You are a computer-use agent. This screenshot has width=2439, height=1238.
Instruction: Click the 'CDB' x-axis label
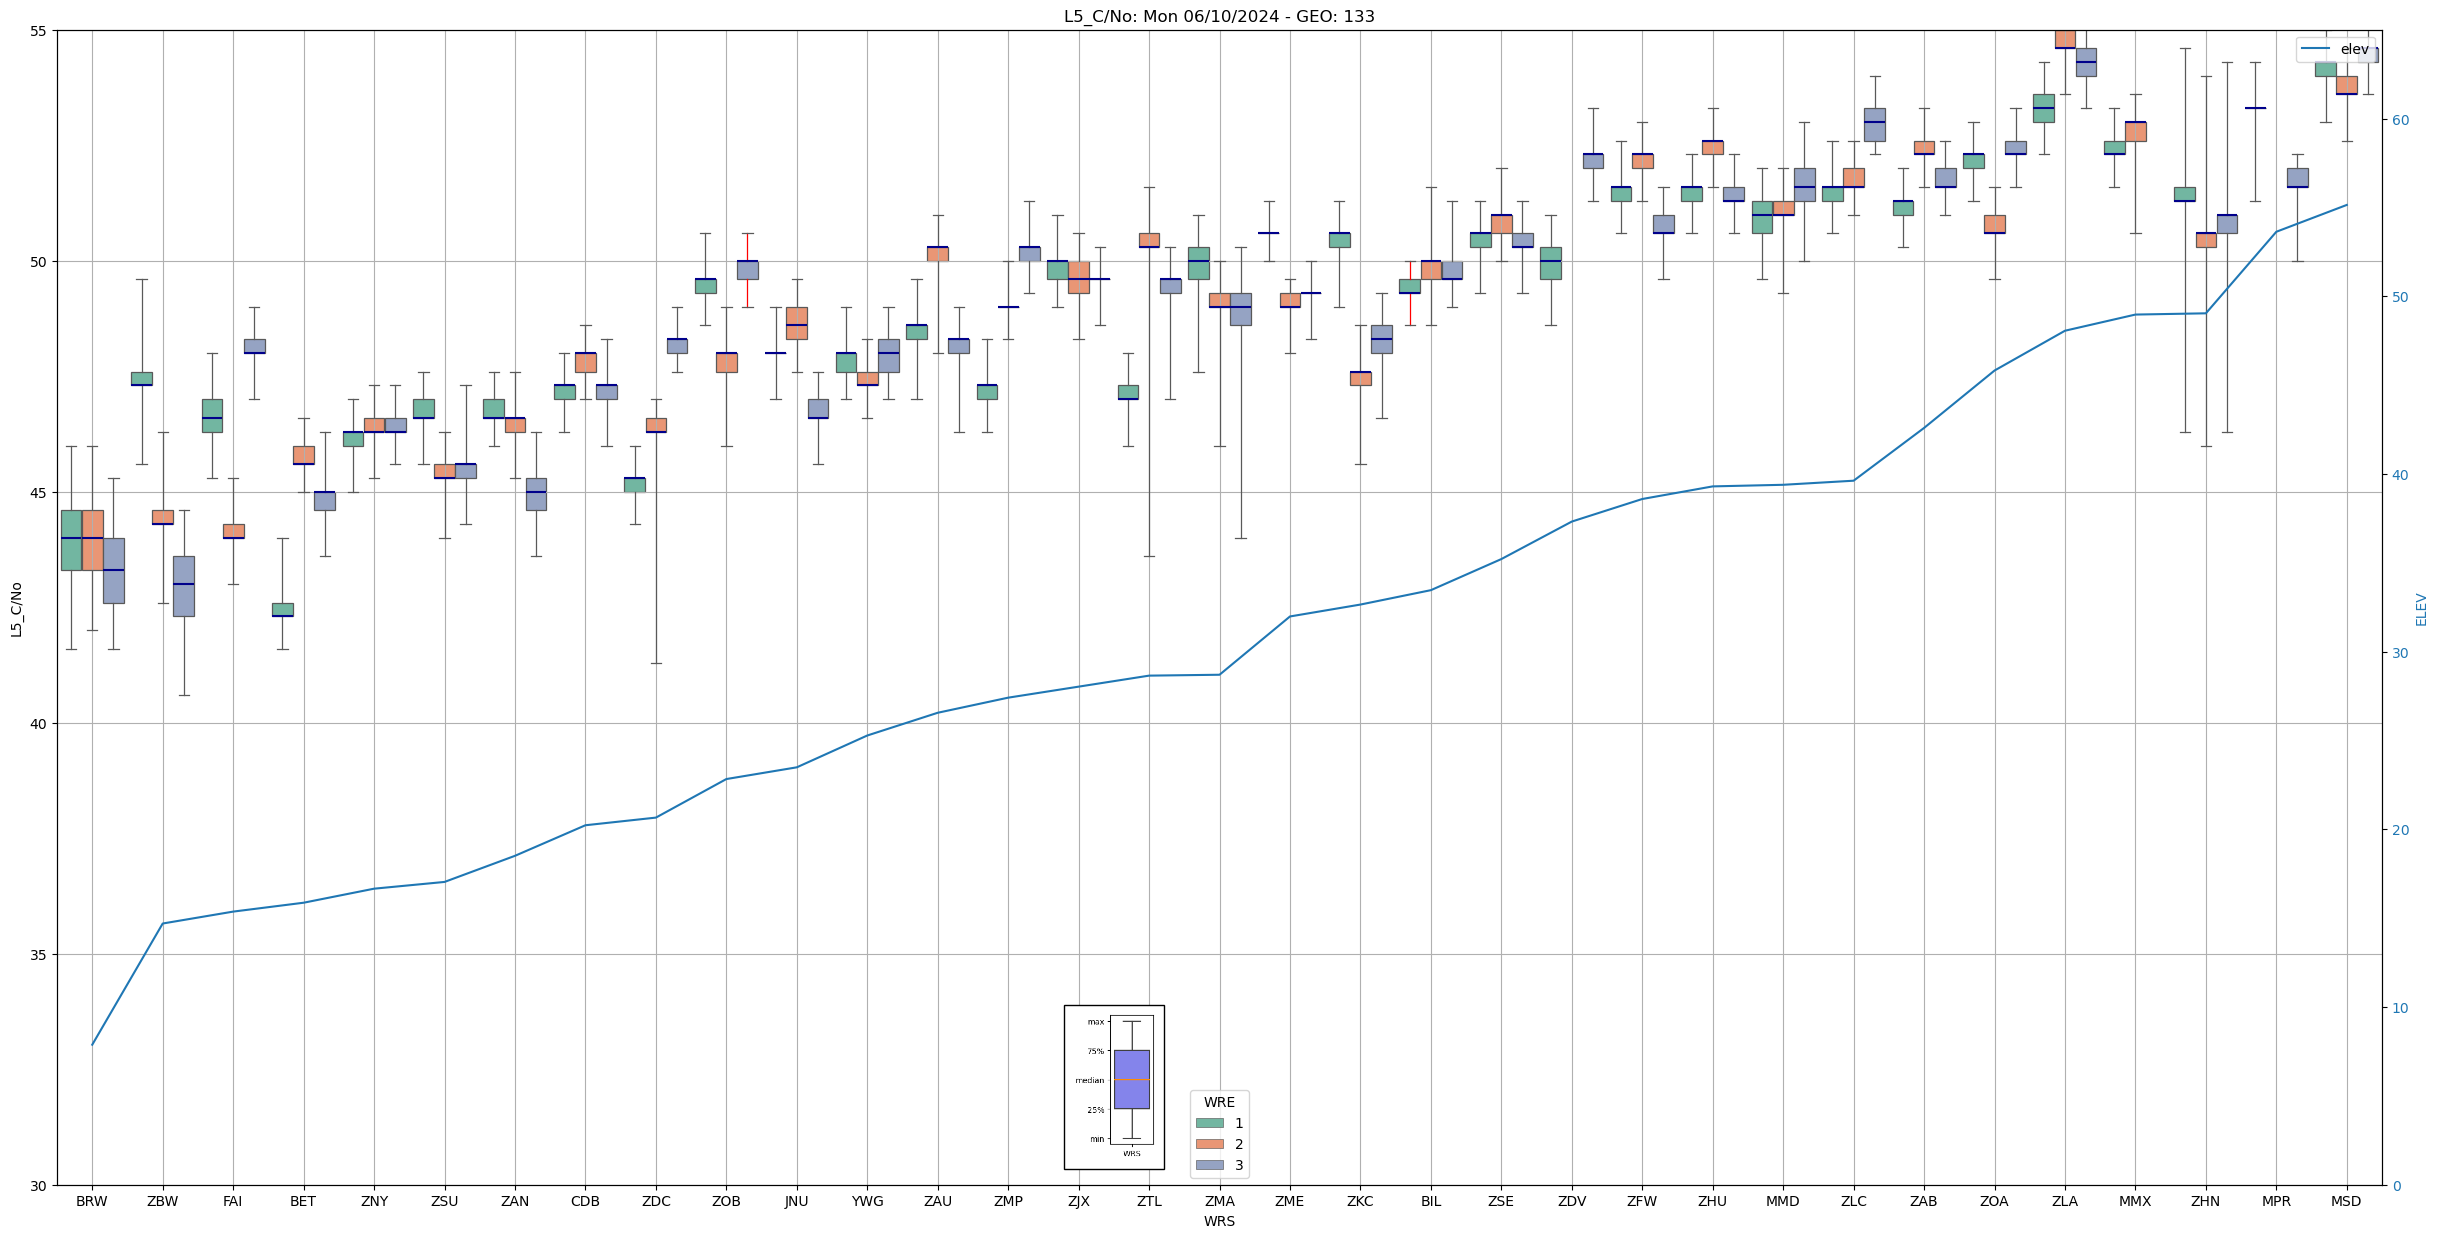pos(585,1201)
